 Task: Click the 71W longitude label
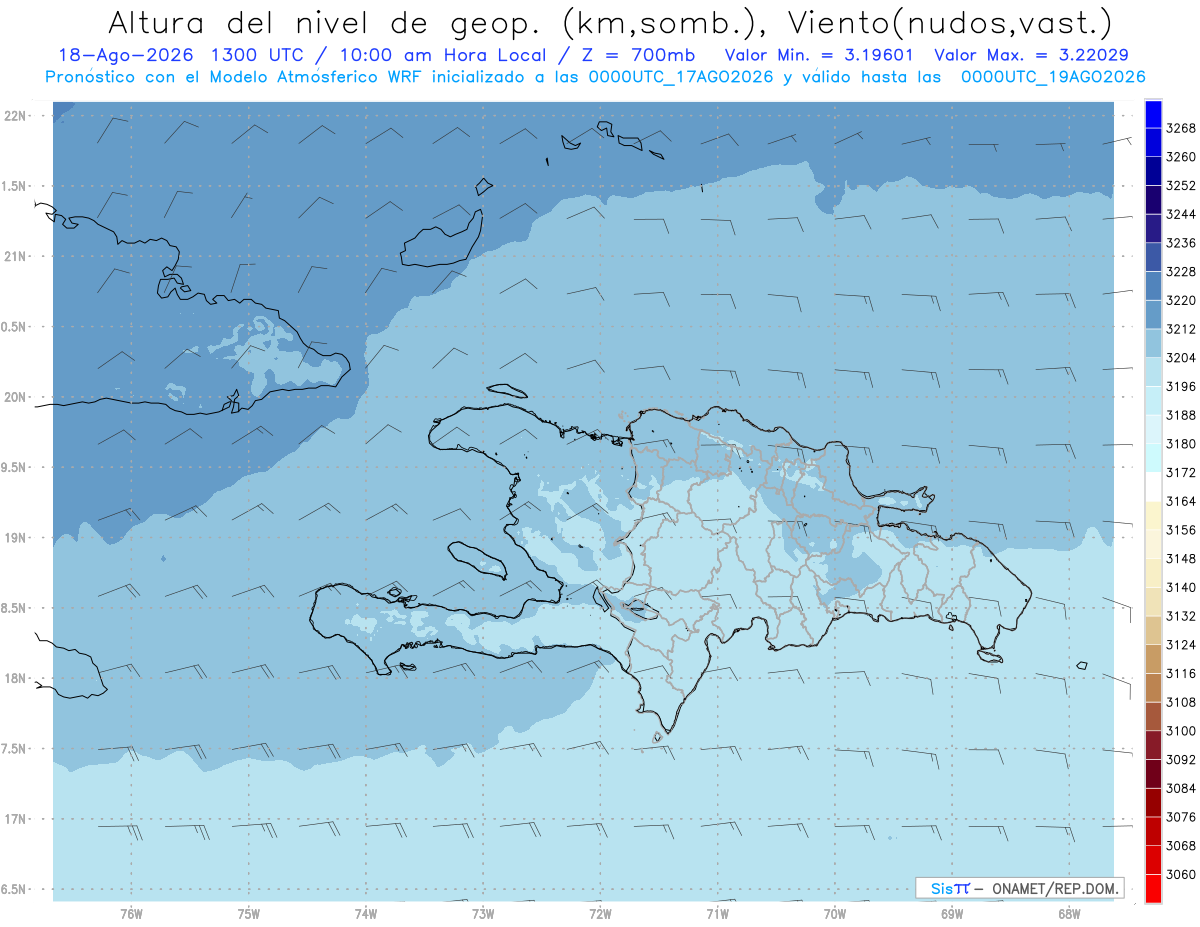[x=717, y=914]
